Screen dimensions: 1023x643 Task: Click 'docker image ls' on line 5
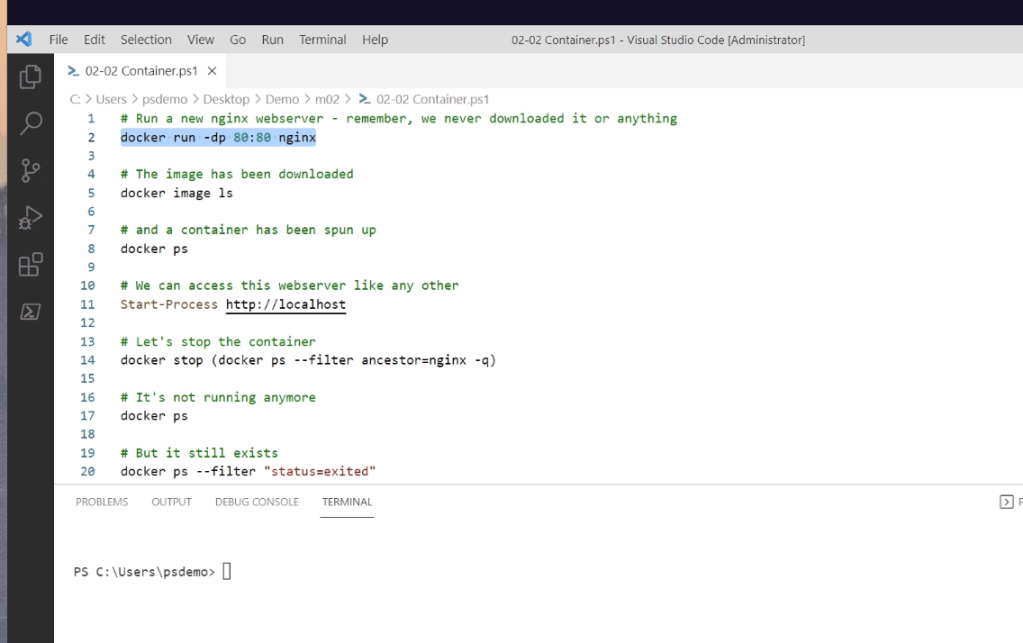pyautogui.click(x=176, y=193)
